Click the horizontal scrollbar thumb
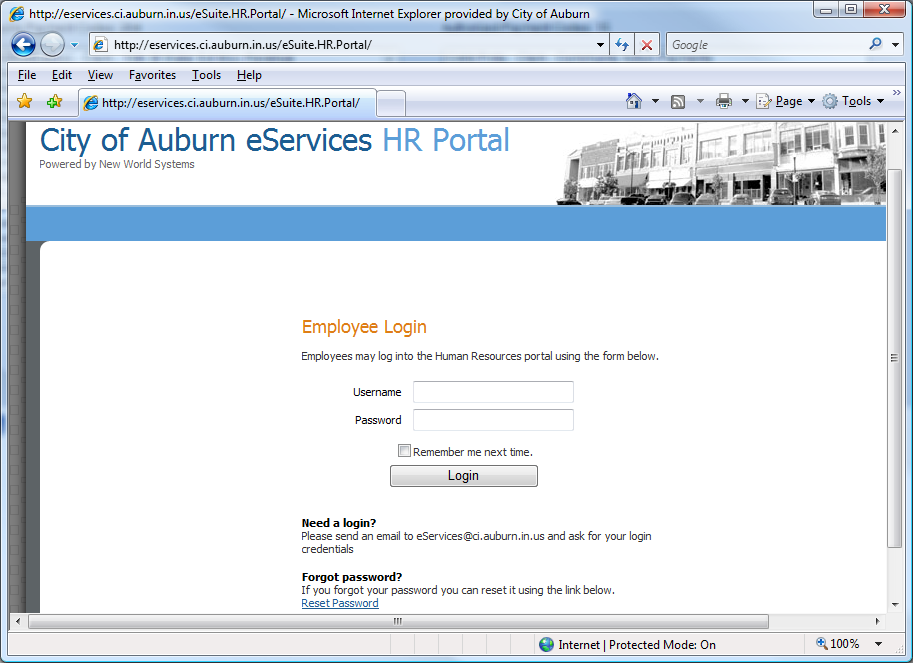Image resolution: width=913 pixels, height=663 pixels. (x=398, y=621)
